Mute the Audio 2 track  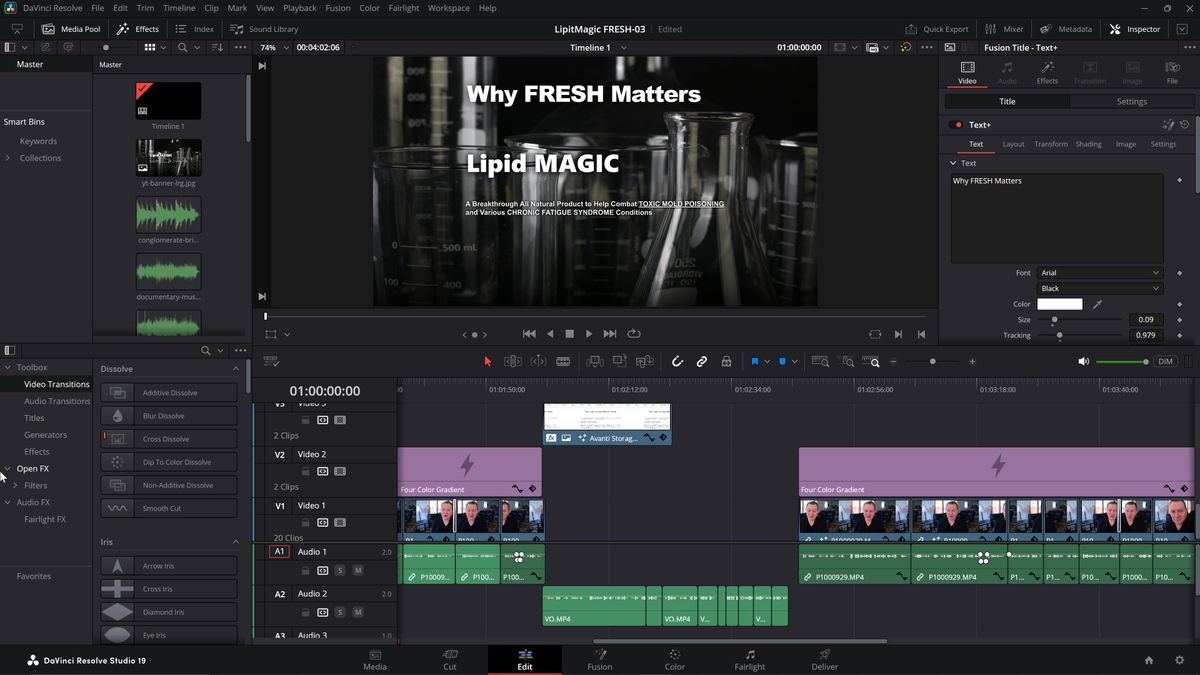point(358,612)
